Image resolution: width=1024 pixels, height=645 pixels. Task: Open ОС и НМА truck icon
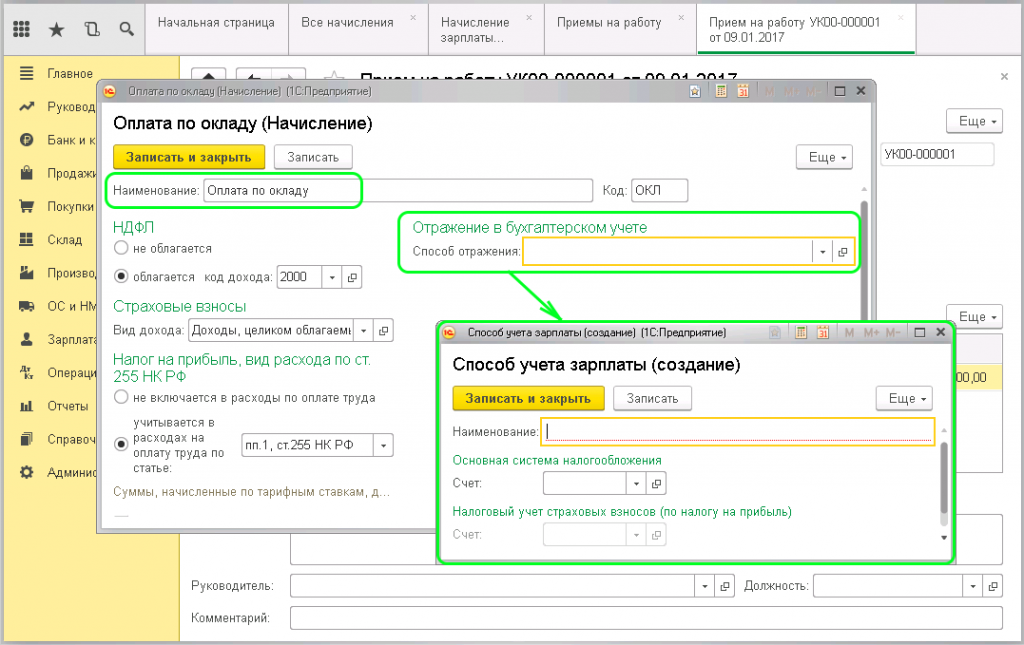(x=26, y=306)
